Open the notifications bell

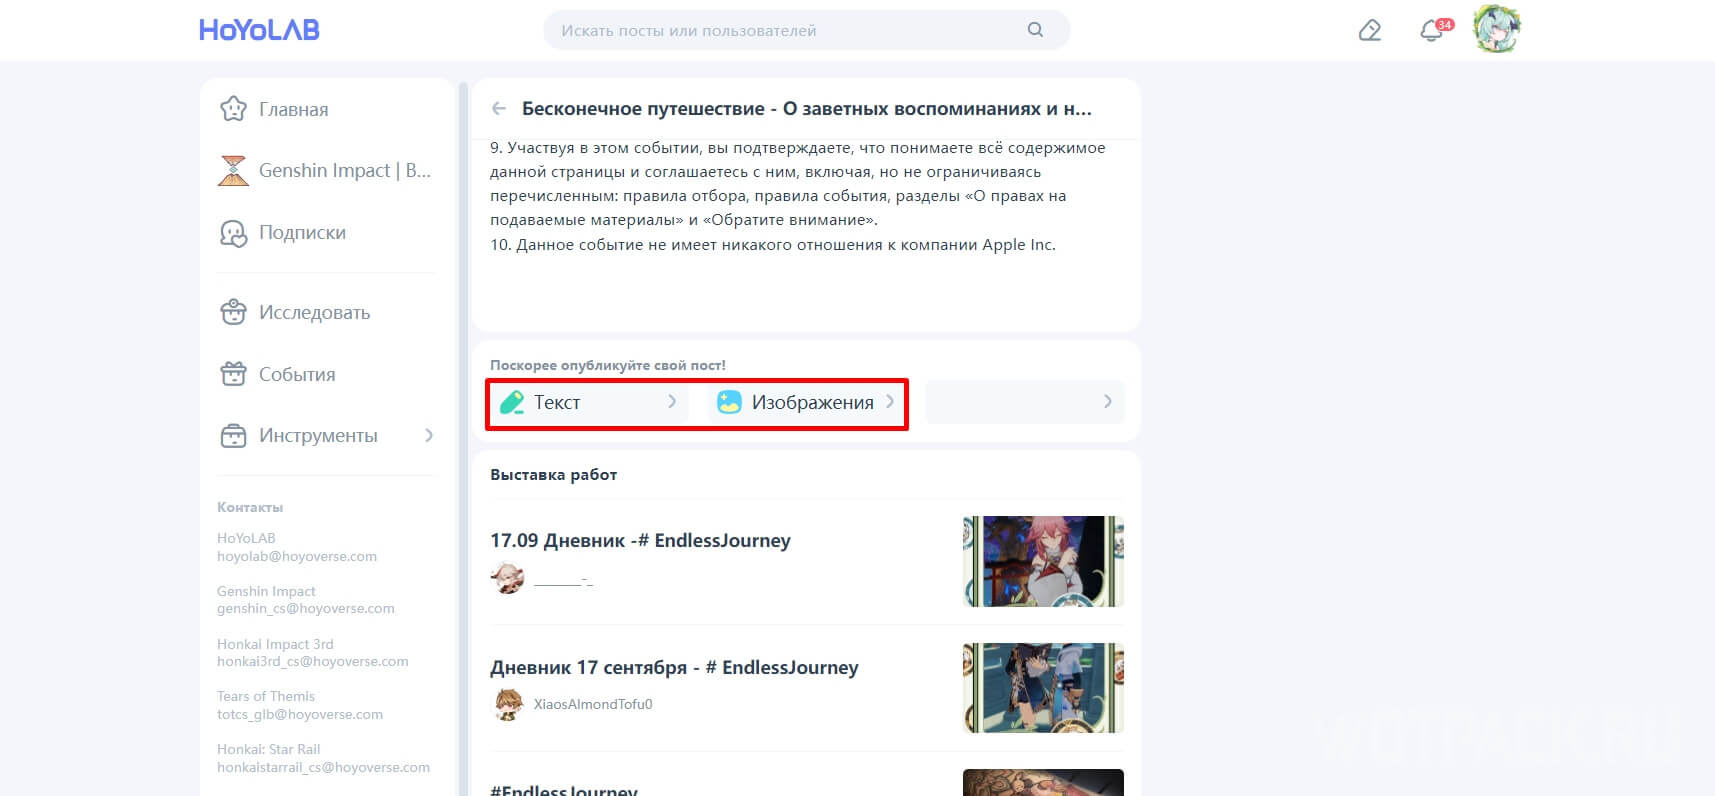(x=1432, y=31)
